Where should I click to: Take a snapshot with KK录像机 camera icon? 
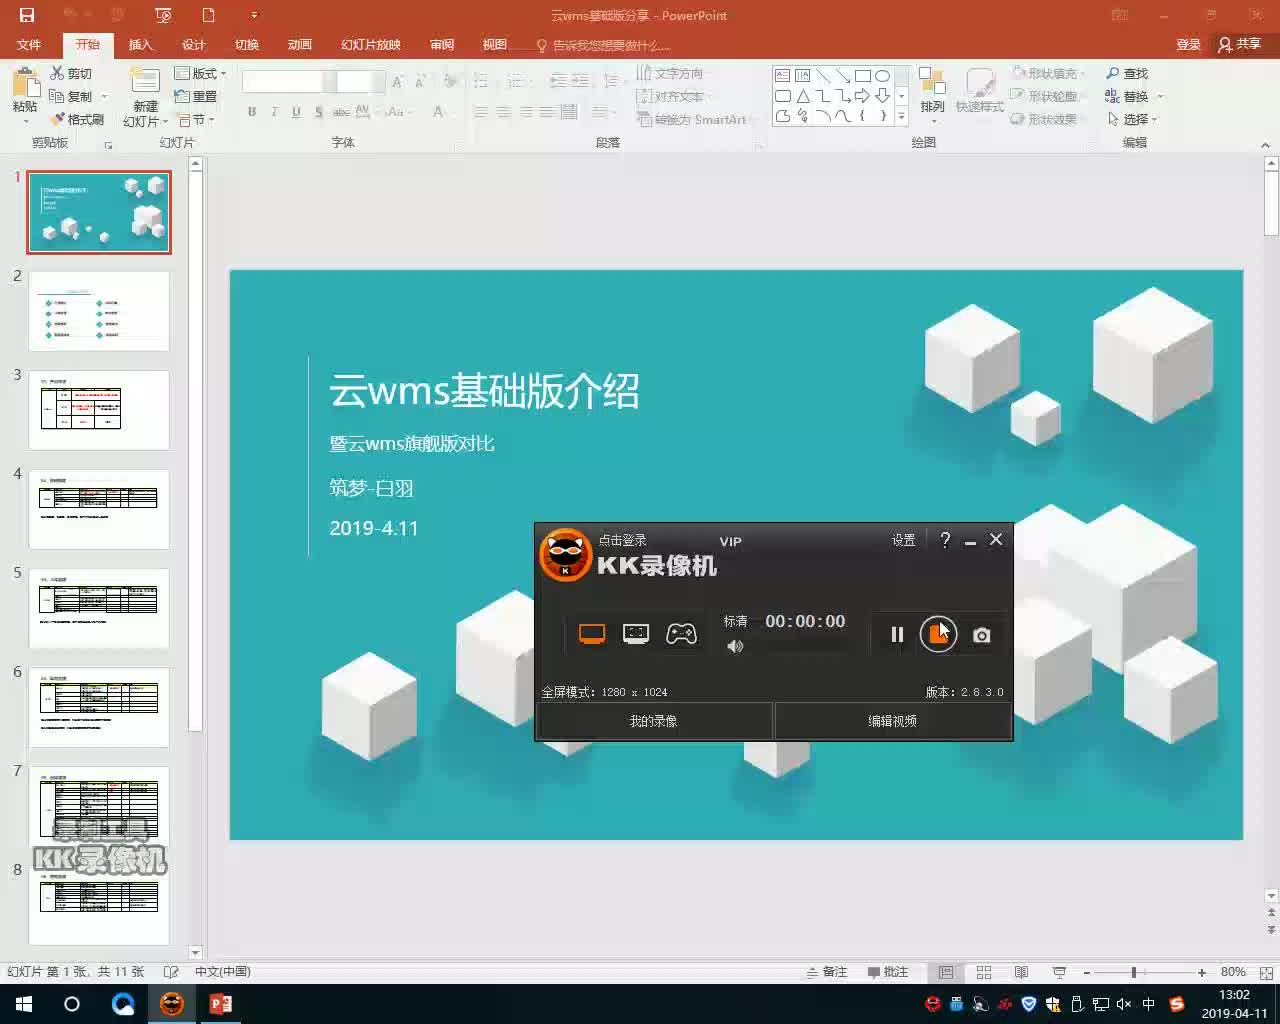click(x=981, y=634)
